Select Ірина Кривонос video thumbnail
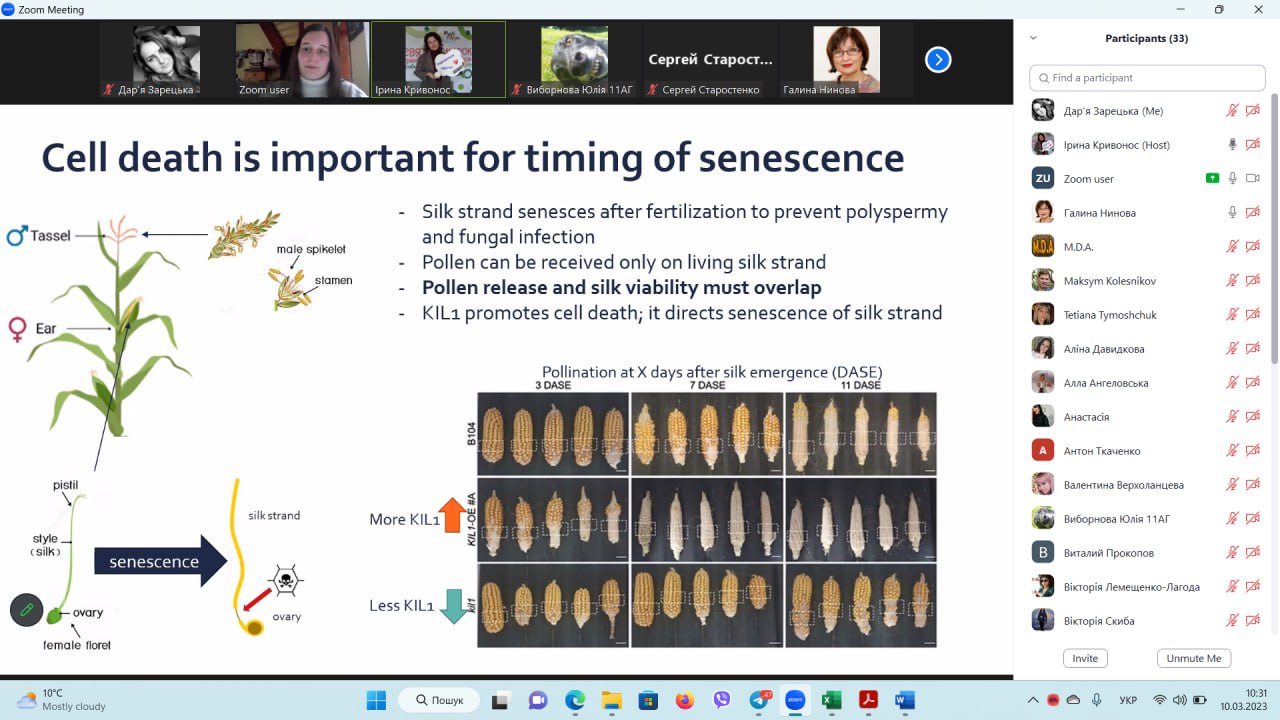Image resolution: width=1280 pixels, height=720 pixels. coord(438,60)
